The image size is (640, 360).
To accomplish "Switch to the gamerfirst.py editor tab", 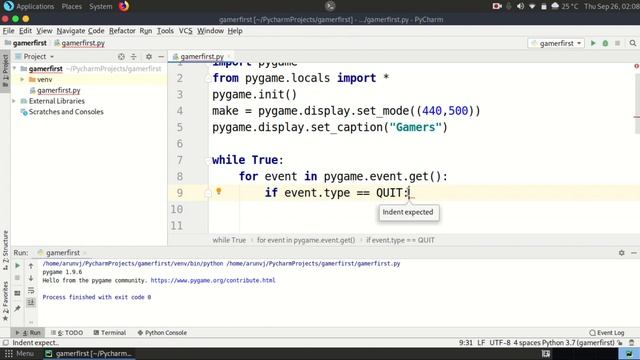I will coord(202,57).
